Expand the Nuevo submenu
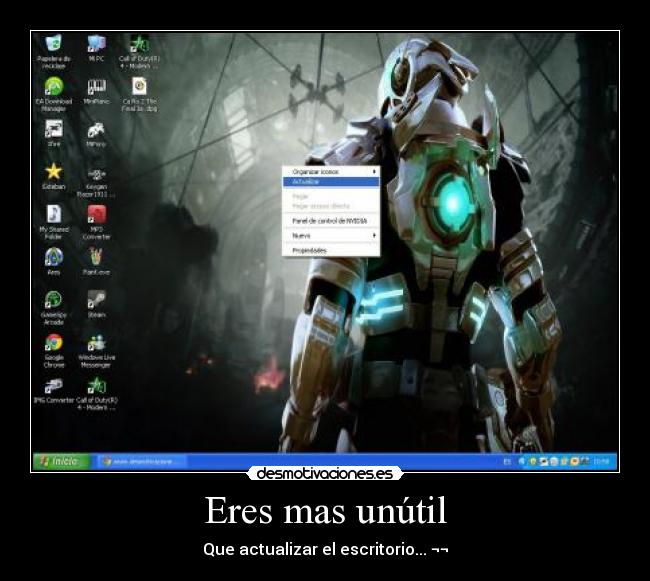The height and width of the screenshot is (581, 650). pyautogui.click(x=331, y=235)
